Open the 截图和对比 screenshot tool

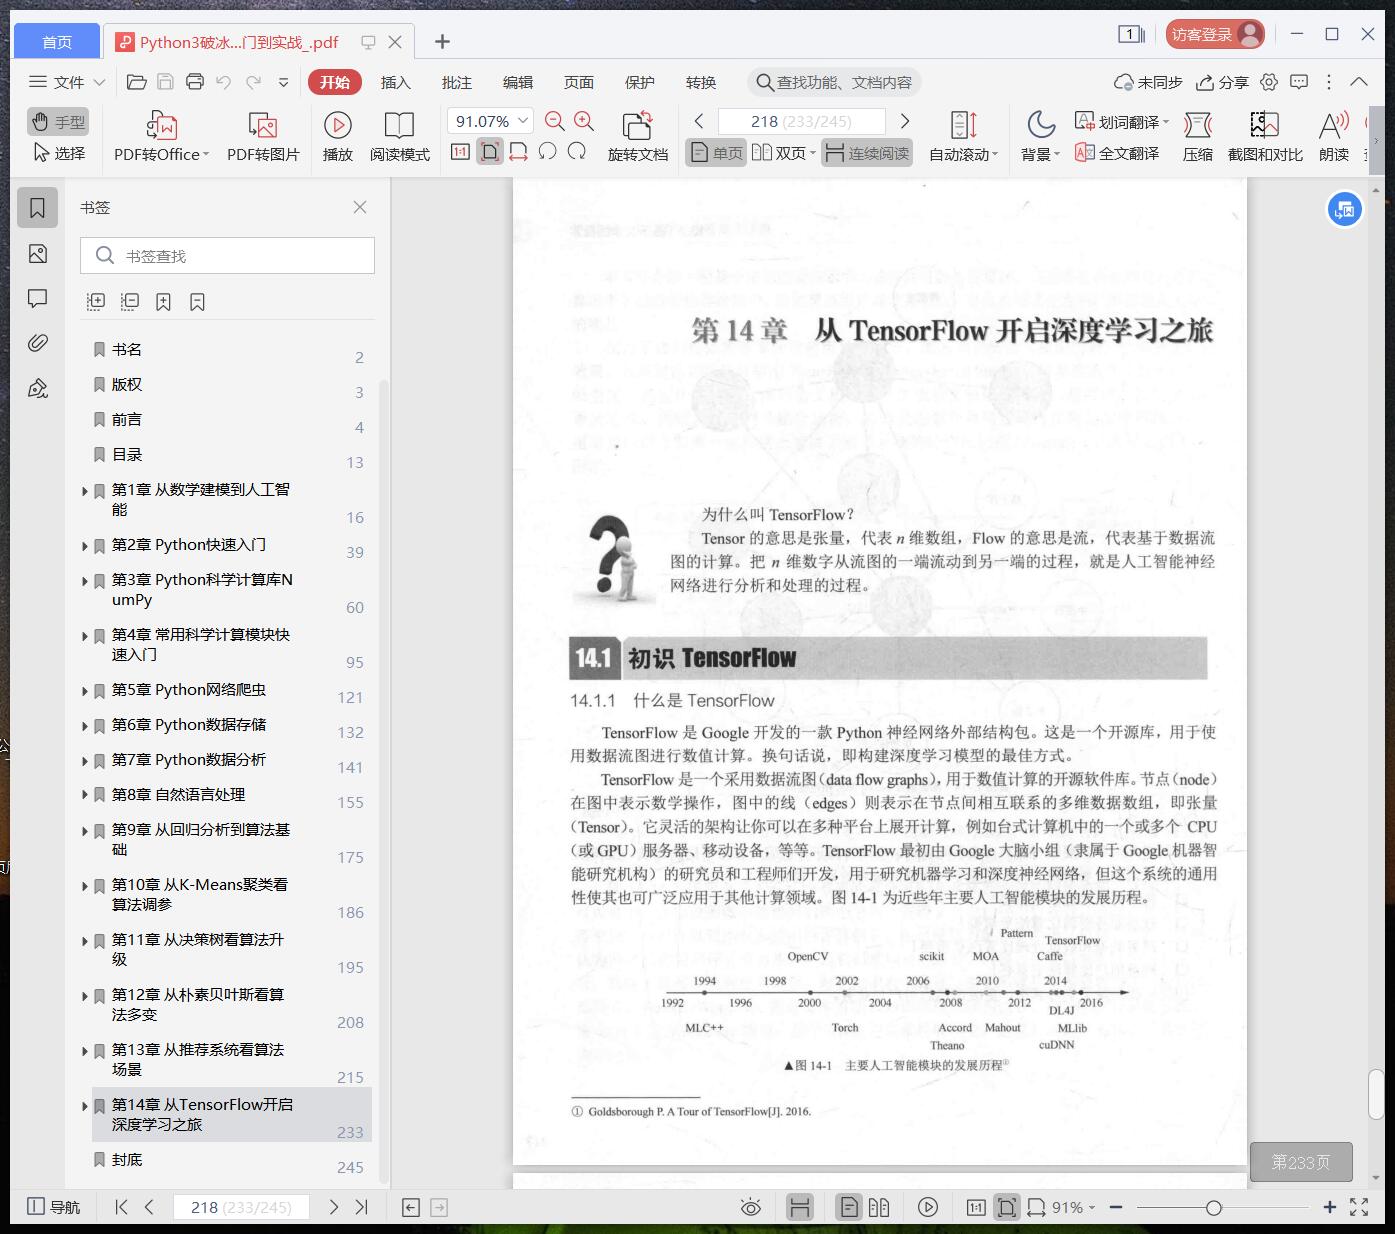[x=1265, y=137]
